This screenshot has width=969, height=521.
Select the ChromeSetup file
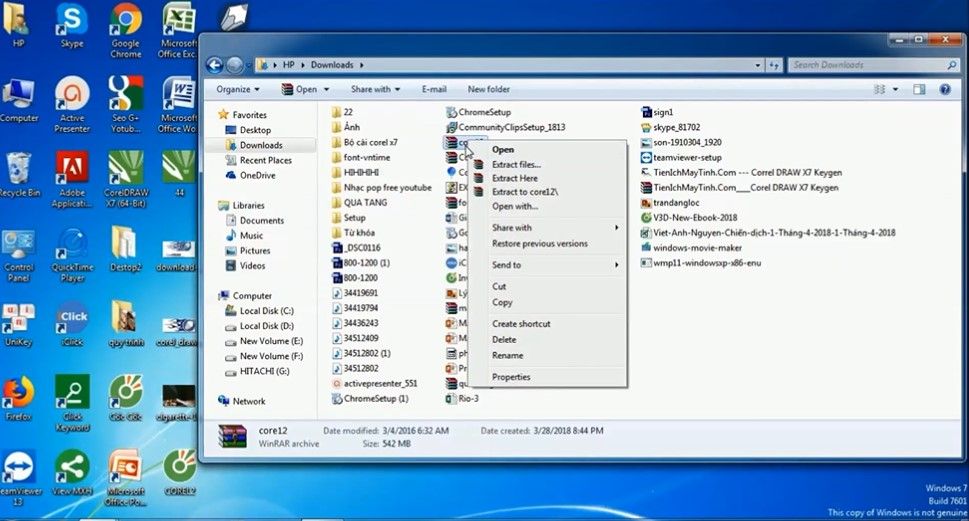click(478, 112)
